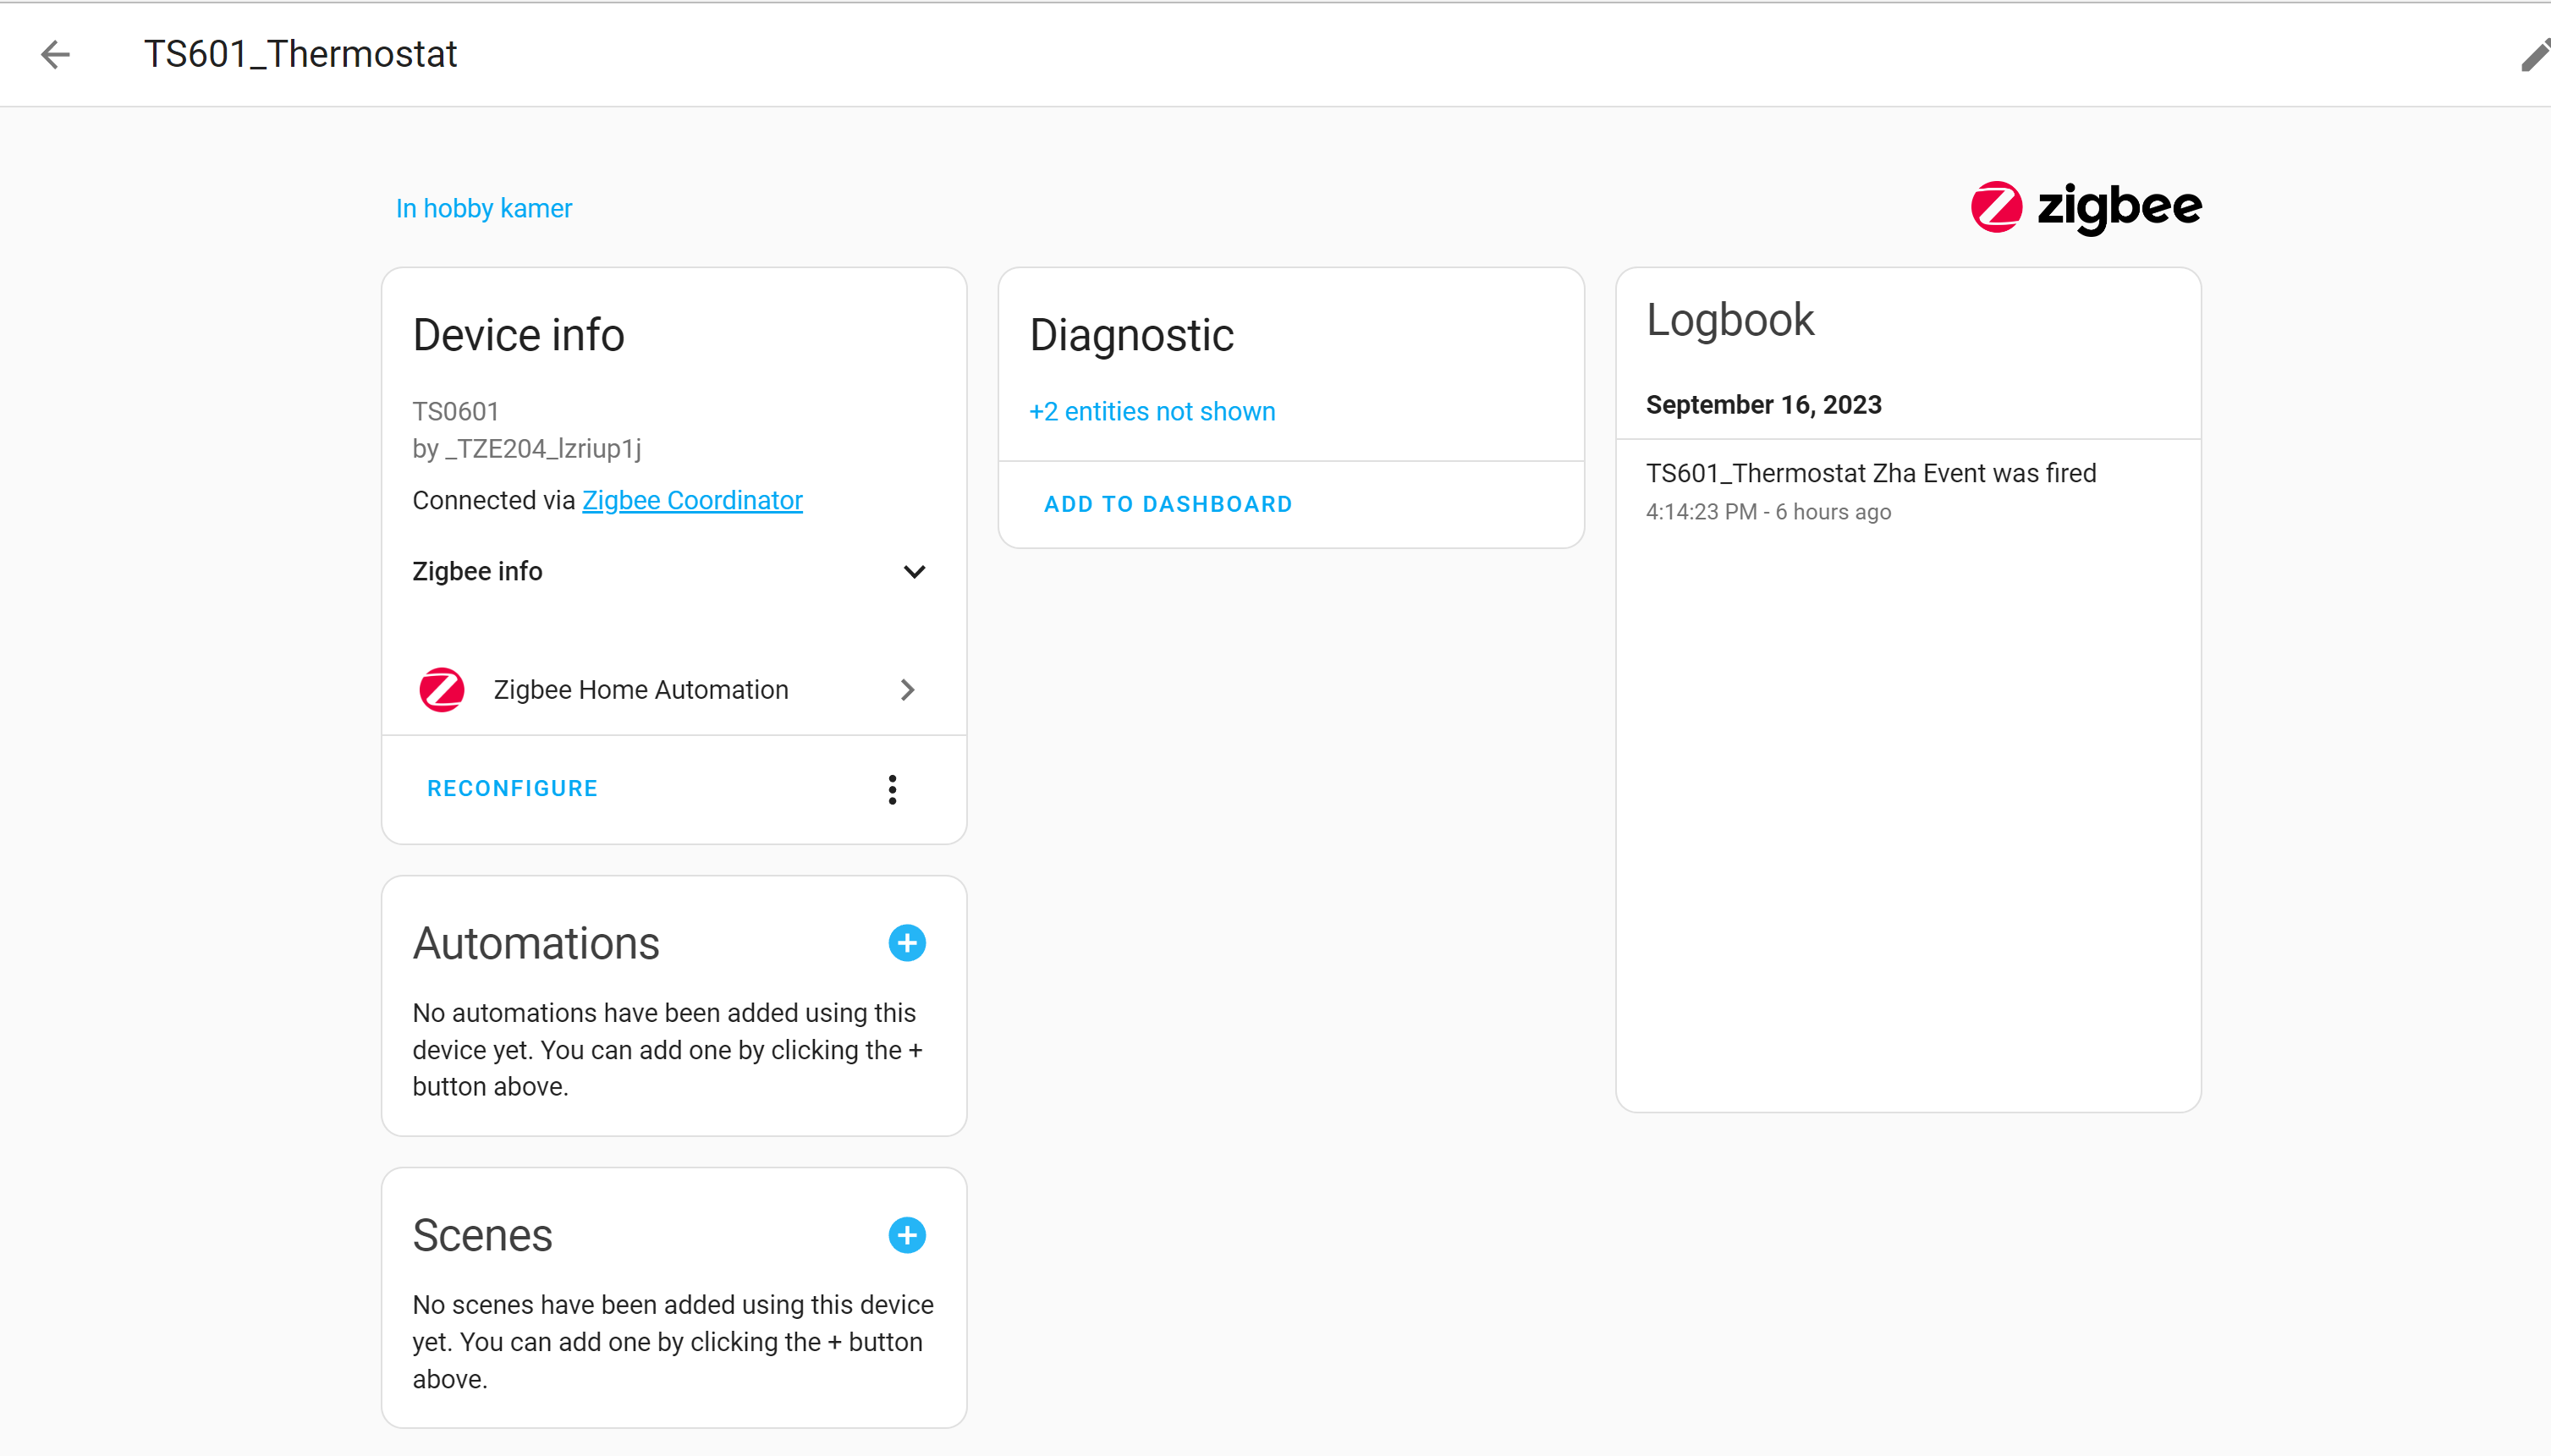The height and width of the screenshot is (1456, 2551).
Task: Select ADD TO DASHBOARD
Action: [1168, 503]
